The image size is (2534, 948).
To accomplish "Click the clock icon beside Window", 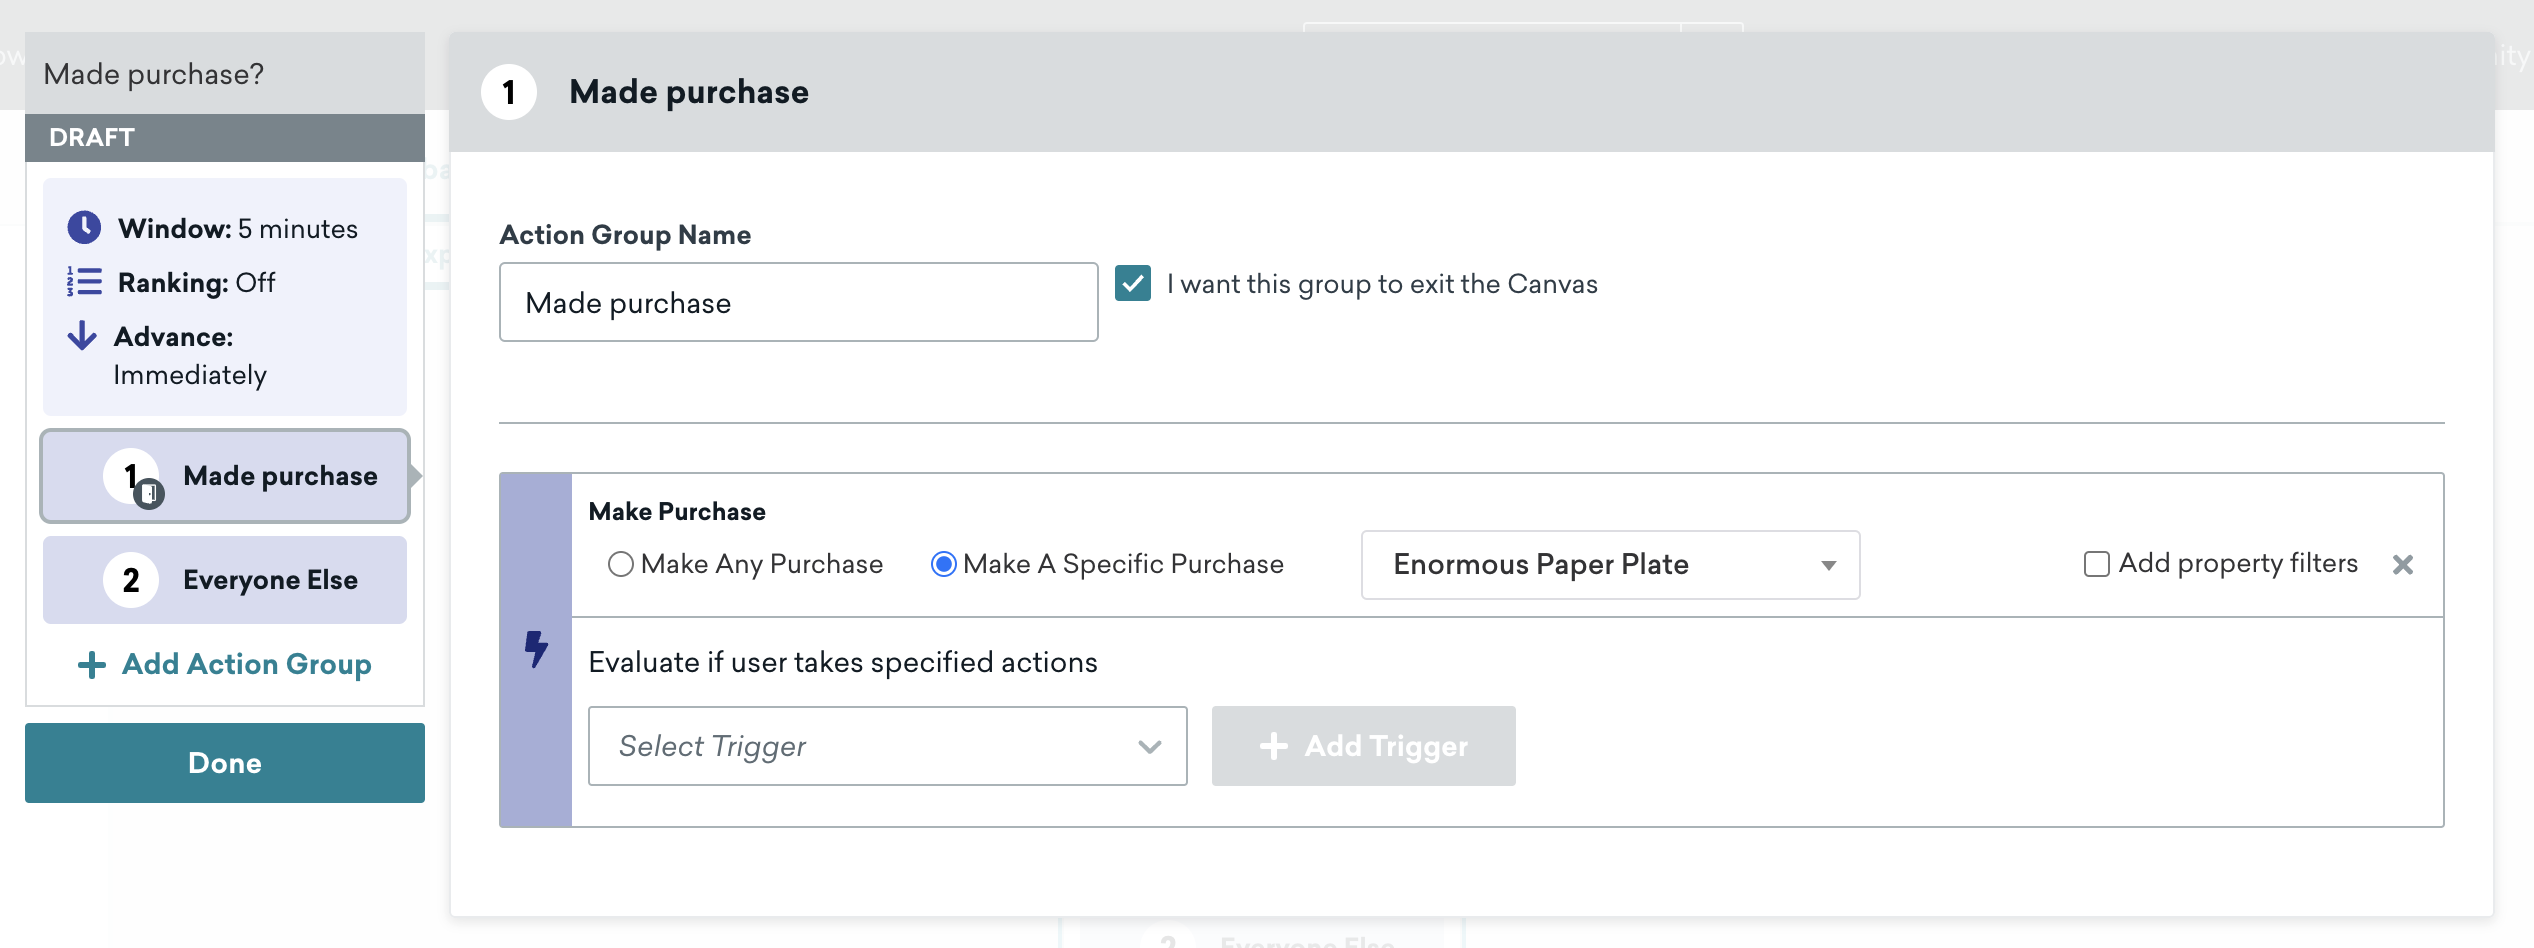I will click(x=84, y=228).
